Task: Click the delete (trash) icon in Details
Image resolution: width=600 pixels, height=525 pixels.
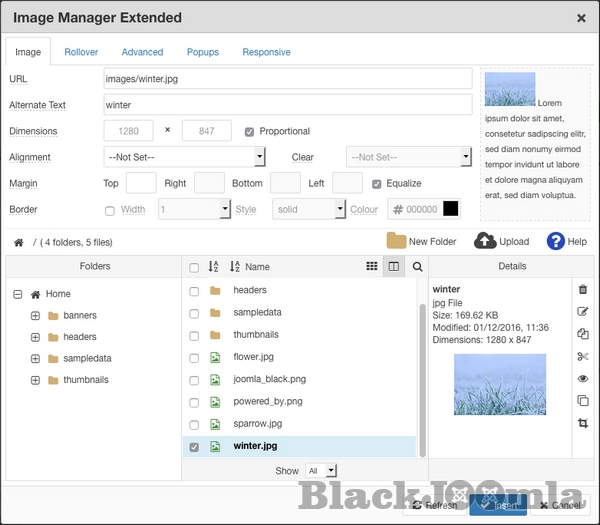Action: [x=583, y=289]
